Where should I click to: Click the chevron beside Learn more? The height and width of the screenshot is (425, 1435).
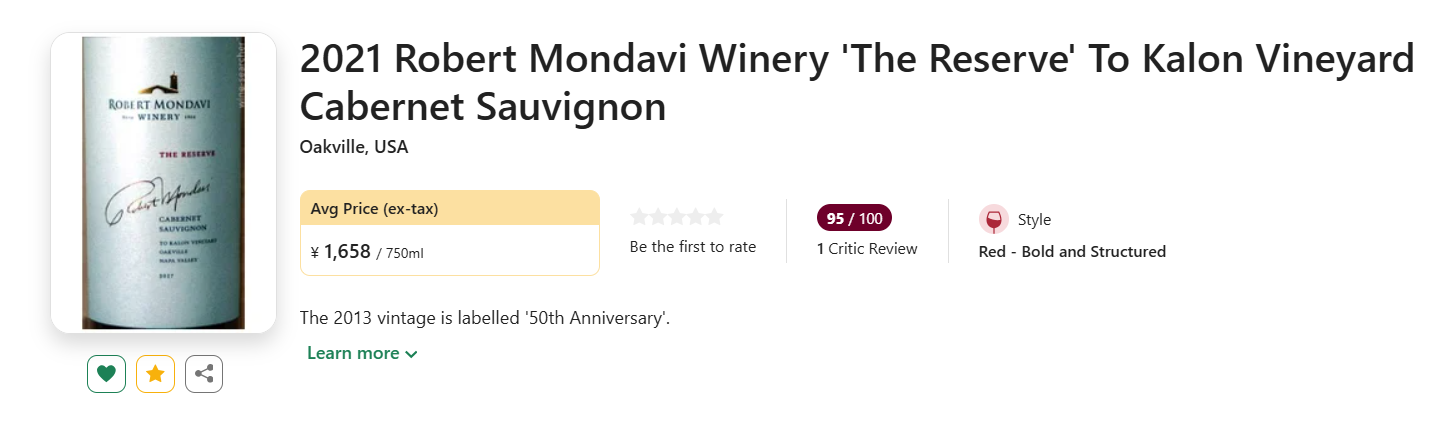(x=411, y=354)
